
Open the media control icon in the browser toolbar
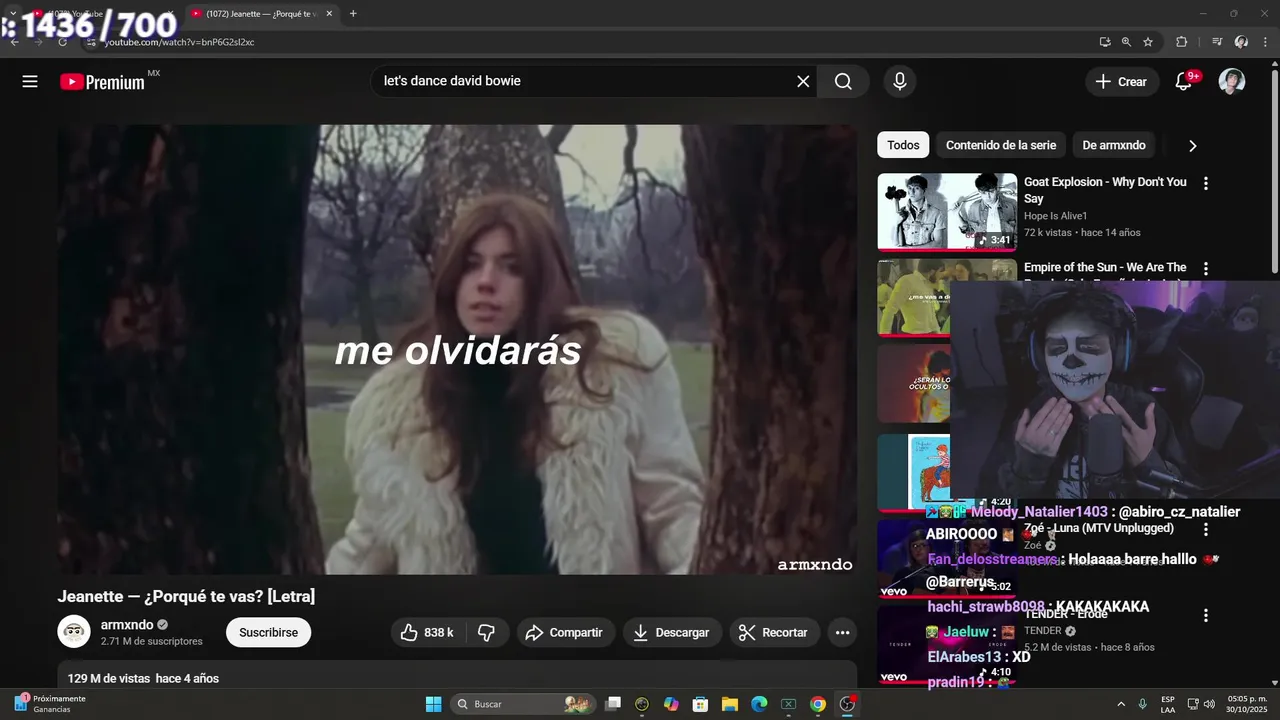(1217, 42)
